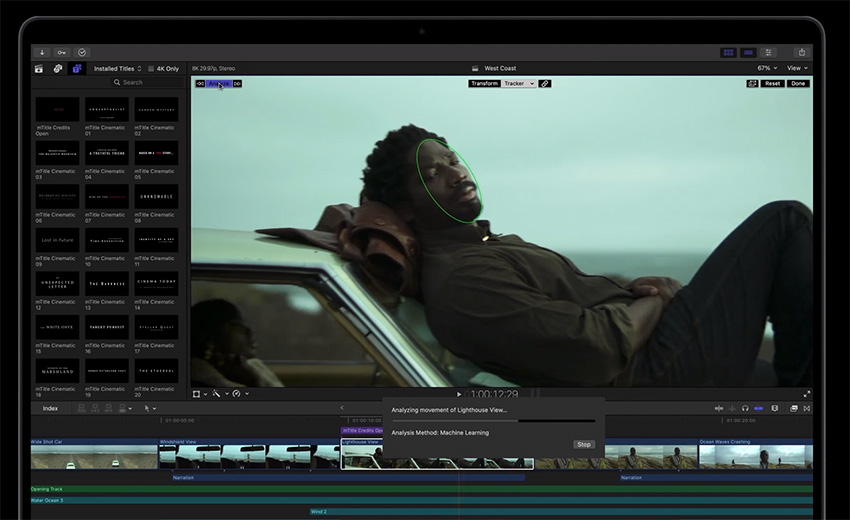Click the connect clip edit icon

point(81,408)
